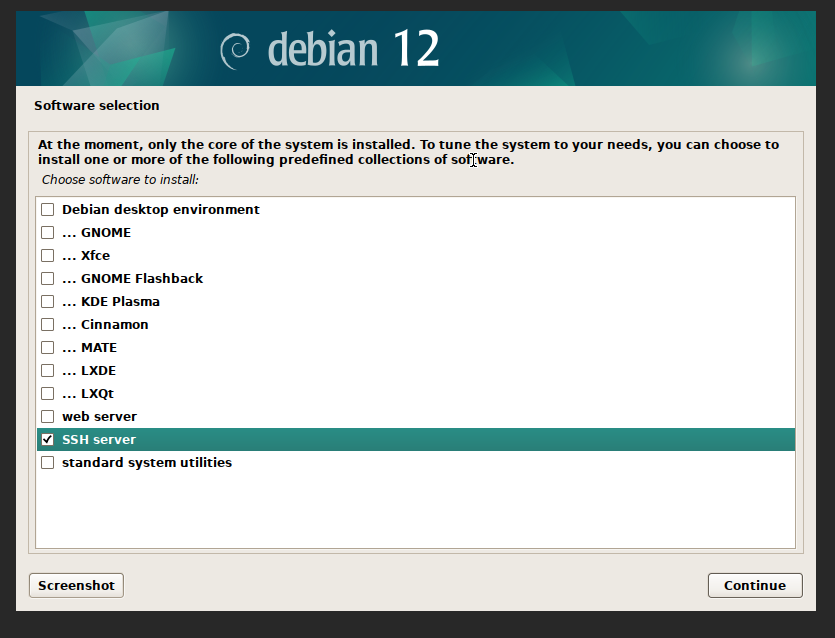Take a capture with the Screenshot button

pyautogui.click(x=76, y=585)
